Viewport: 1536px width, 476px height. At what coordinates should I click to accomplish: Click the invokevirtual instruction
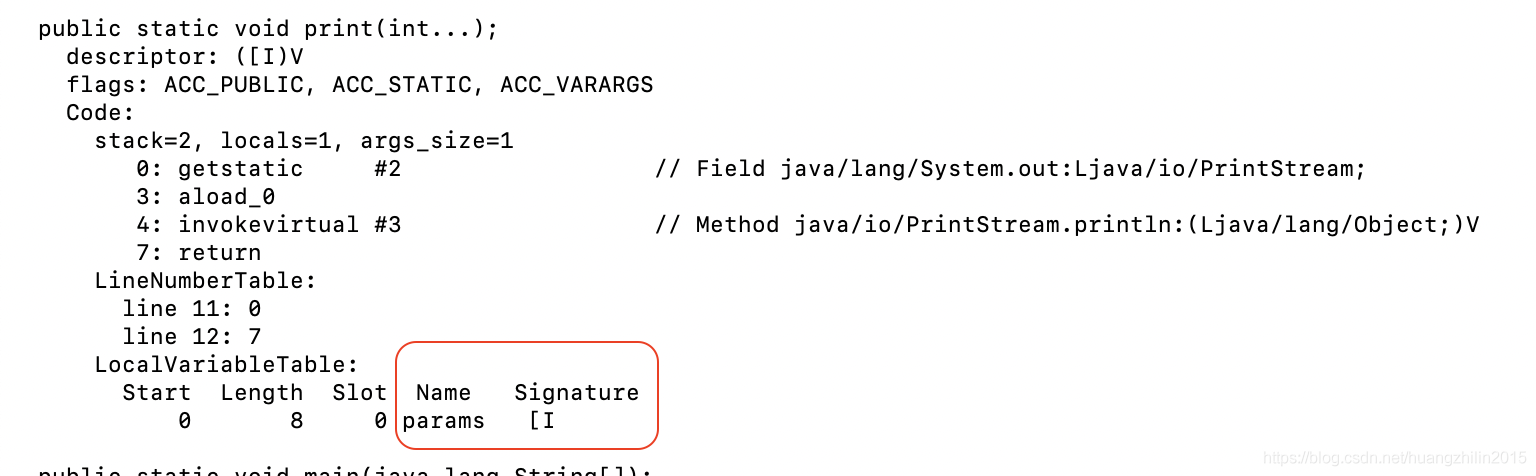coord(268,225)
